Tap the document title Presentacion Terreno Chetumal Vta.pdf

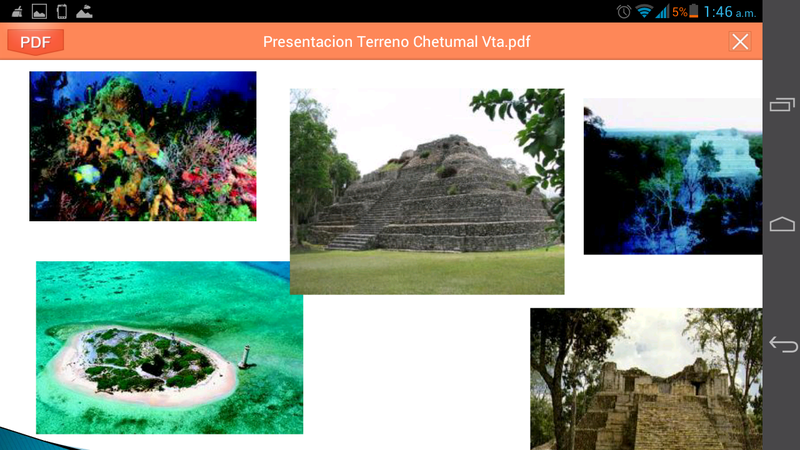coord(397,41)
